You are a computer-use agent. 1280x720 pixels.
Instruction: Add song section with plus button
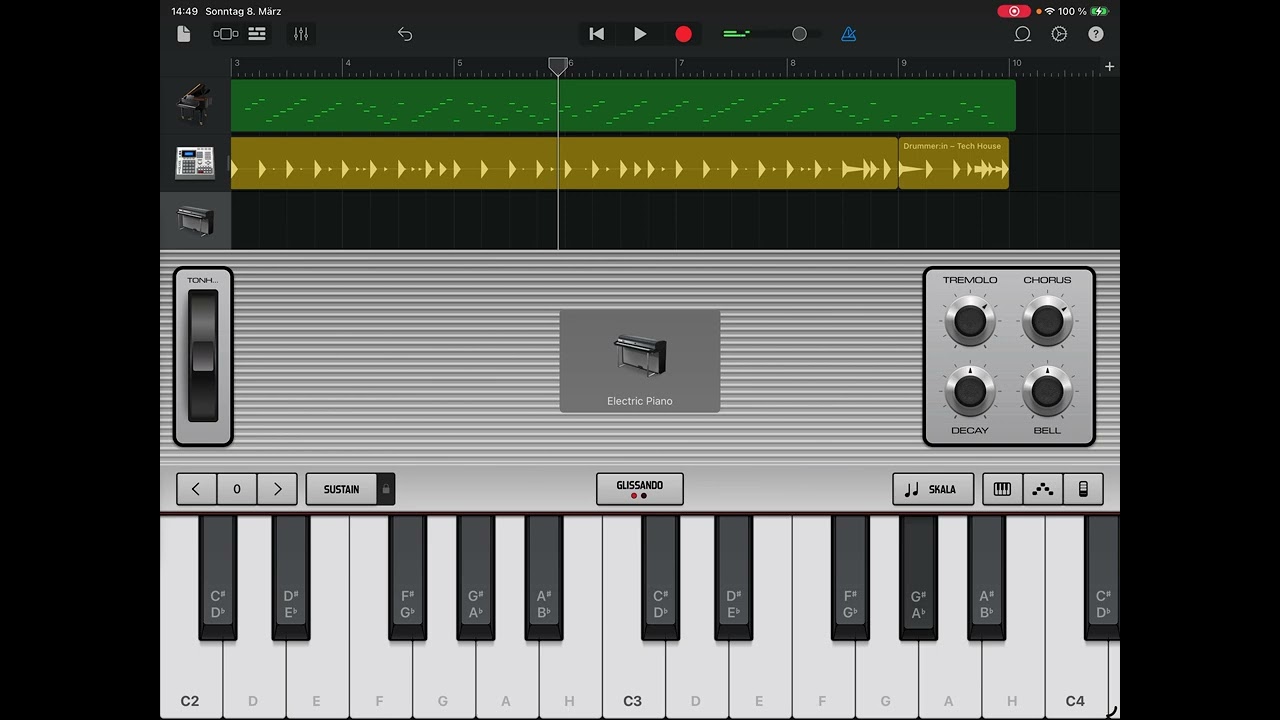click(1109, 67)
